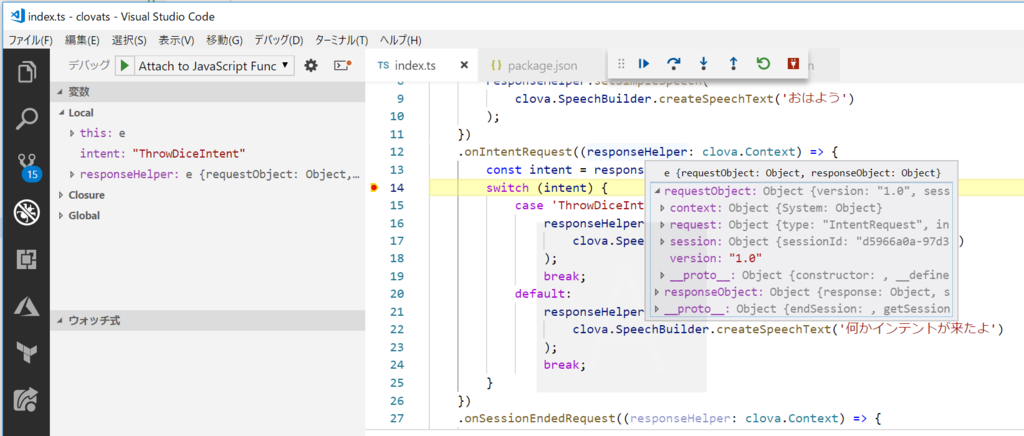
Task: Open the ターミナル(T) menu
Action: pos(342,40)
